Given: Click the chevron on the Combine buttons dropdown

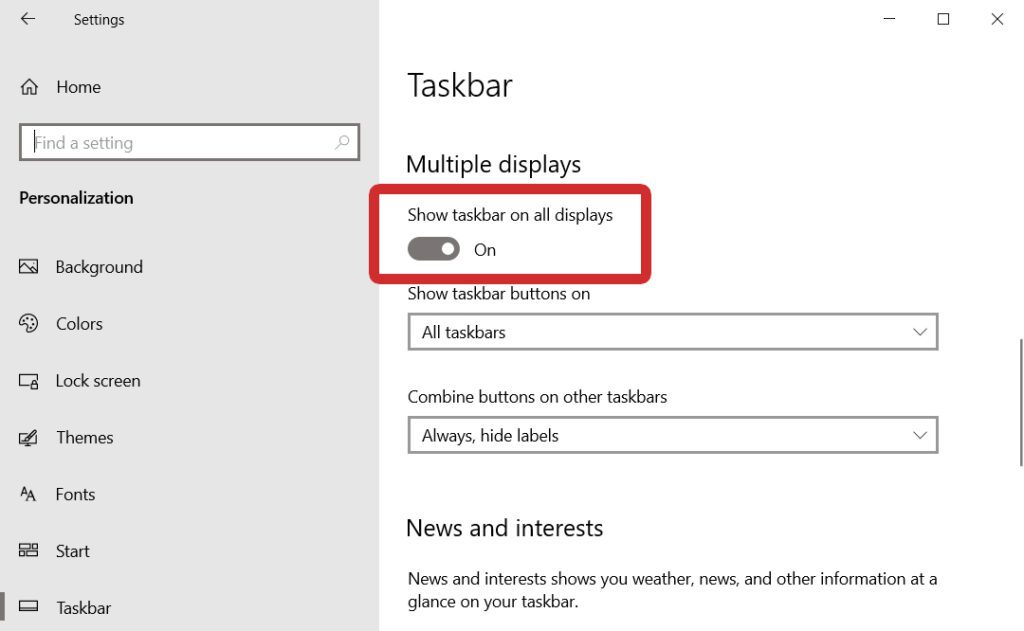Looking at the screenshot, I should tap(920, 435).
